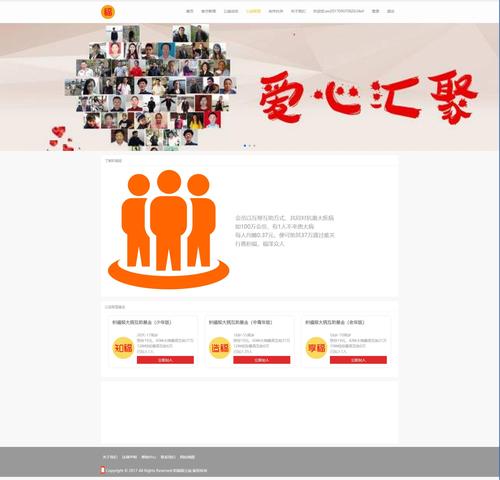Open the first navigation menu item

coord(190,11)
